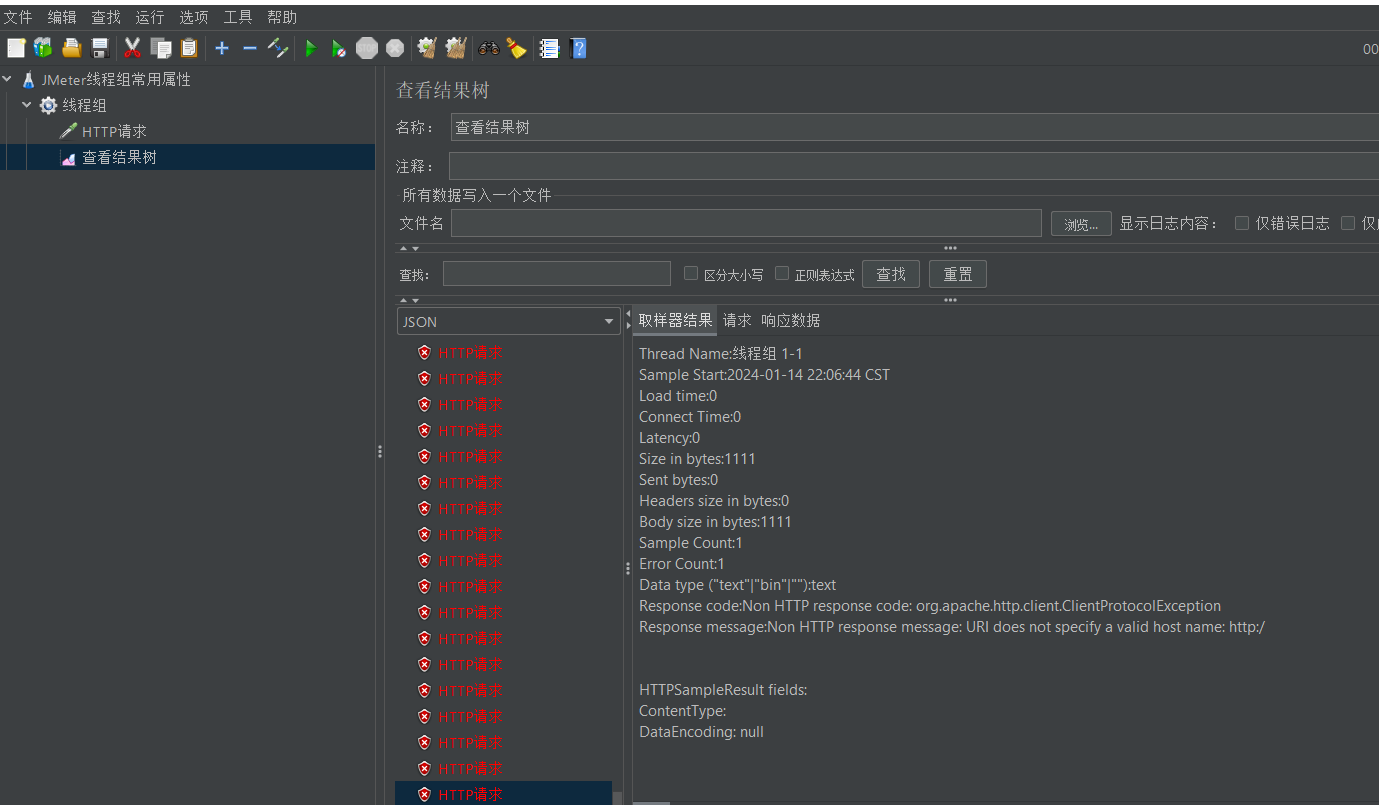The height and width of the screenshot is (805, 1379).
Task: Open the 编辑 menu
Action: pyautogui.click(x=62, y=17)
